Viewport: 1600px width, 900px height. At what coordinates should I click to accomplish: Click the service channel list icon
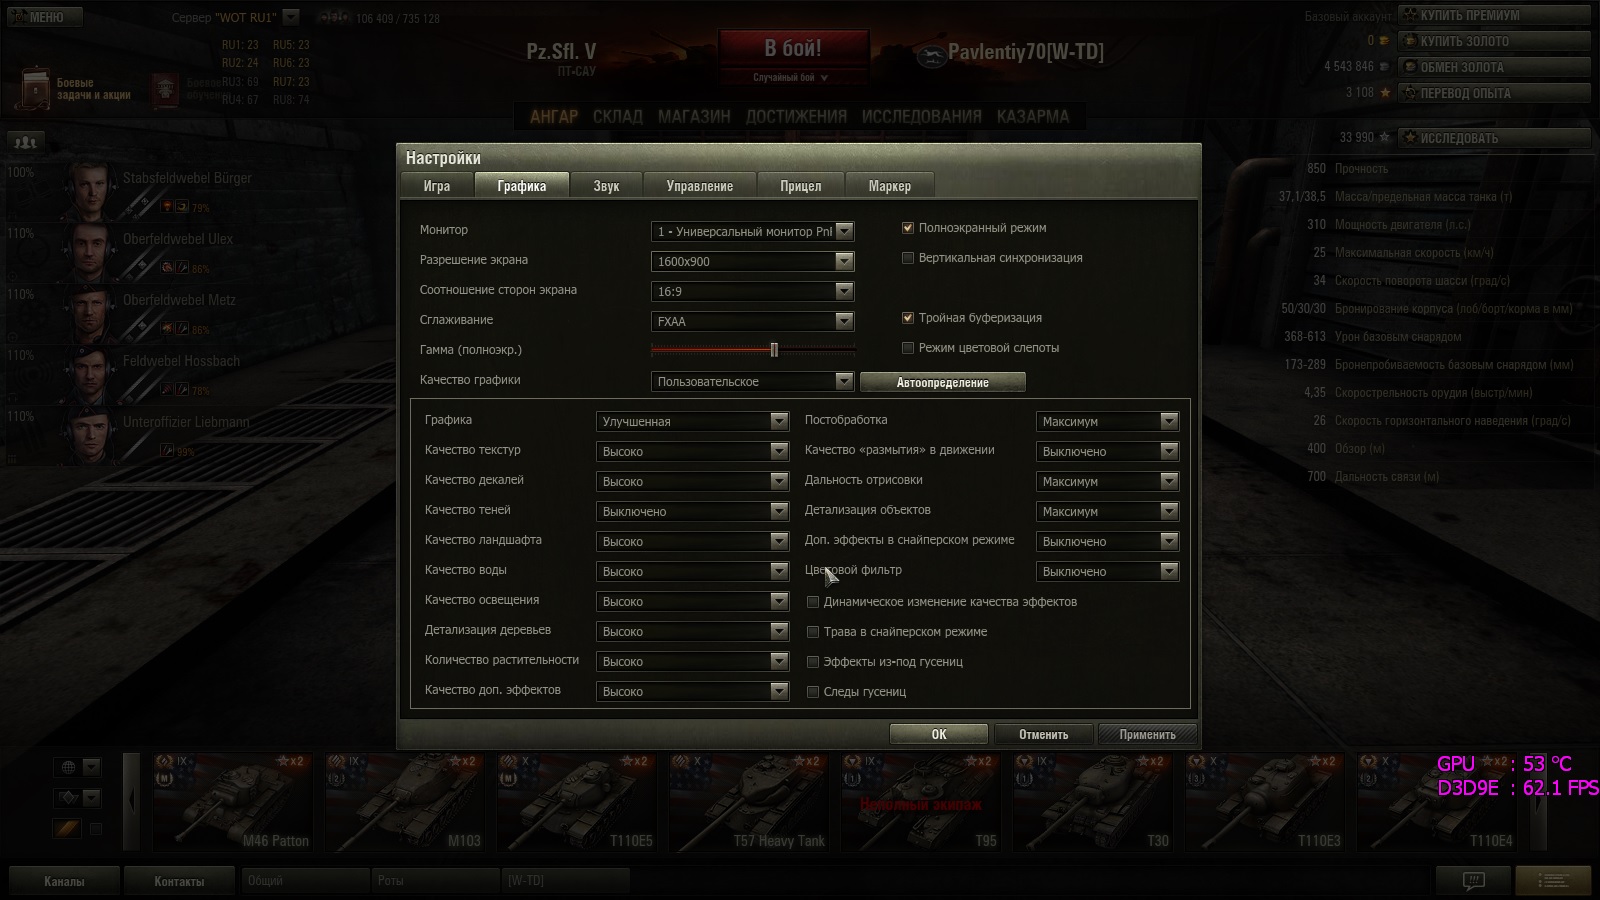click(x=1553, y=881)
